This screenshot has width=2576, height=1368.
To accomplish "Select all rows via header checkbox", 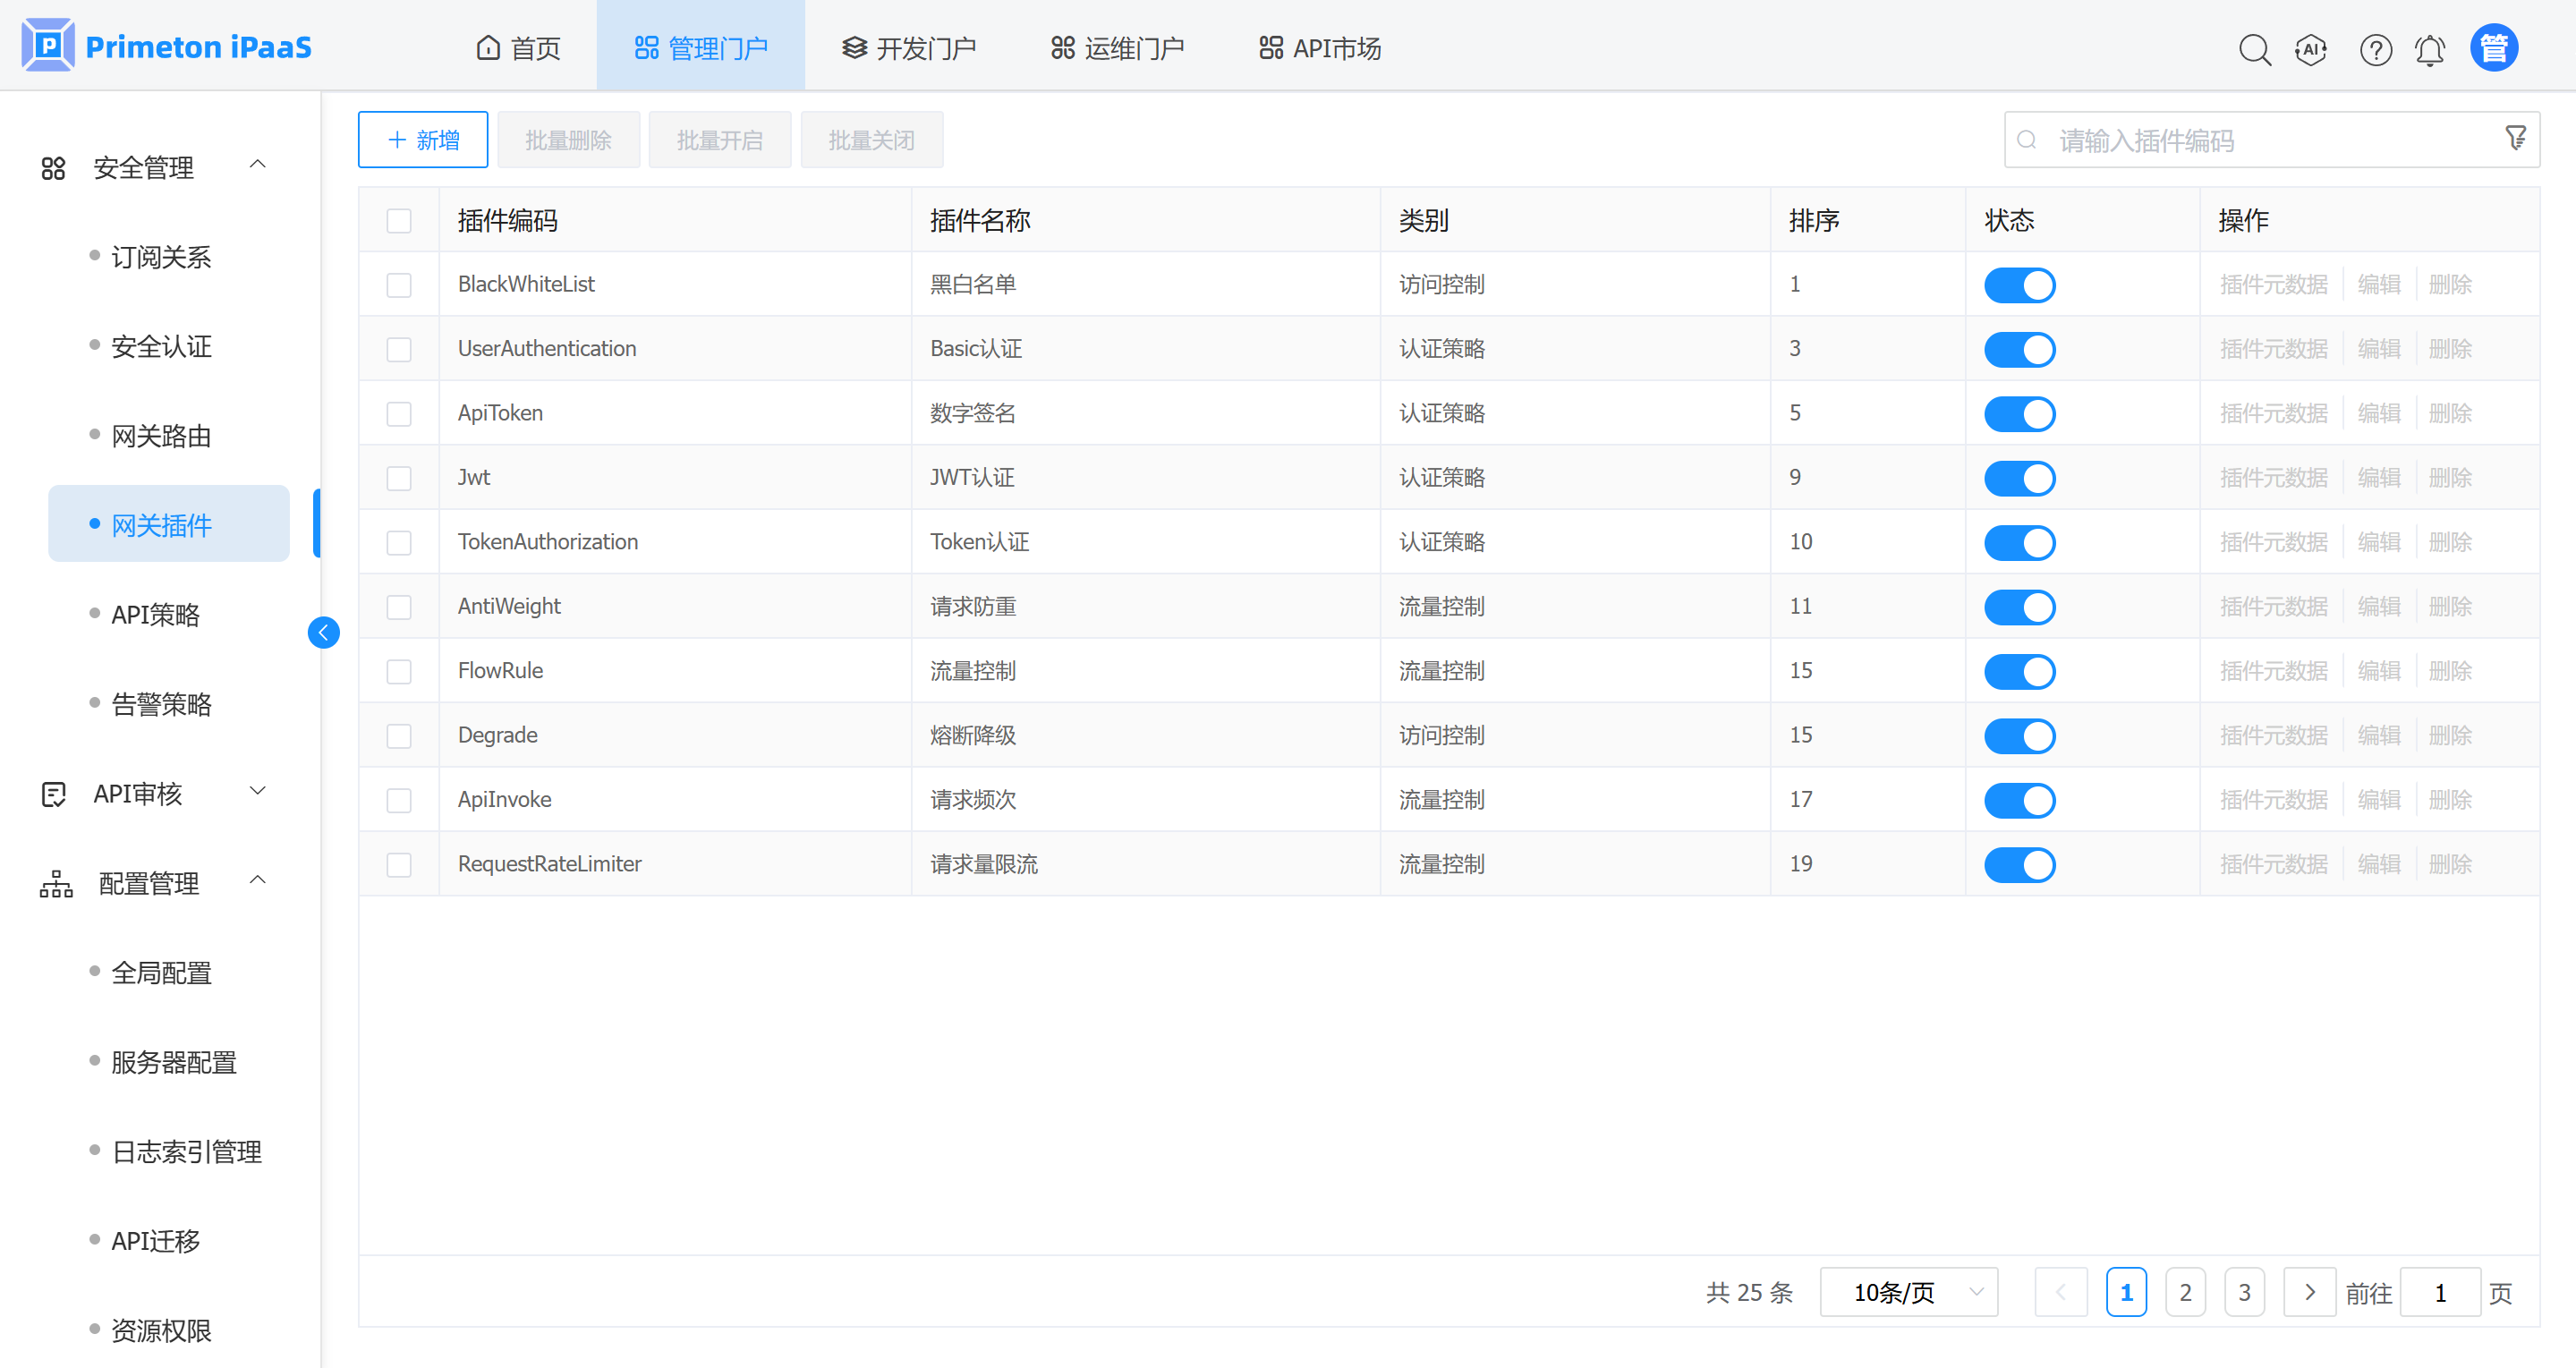I will pos(399,220).
